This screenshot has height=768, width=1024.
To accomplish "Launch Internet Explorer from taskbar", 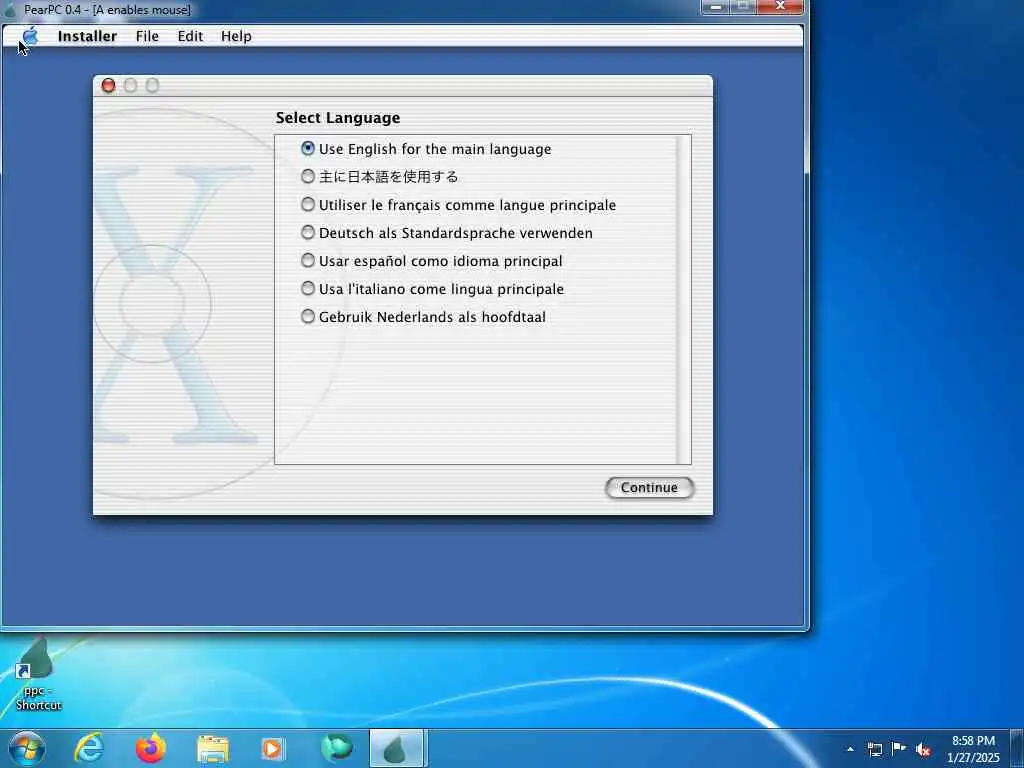I will point(88,748).
